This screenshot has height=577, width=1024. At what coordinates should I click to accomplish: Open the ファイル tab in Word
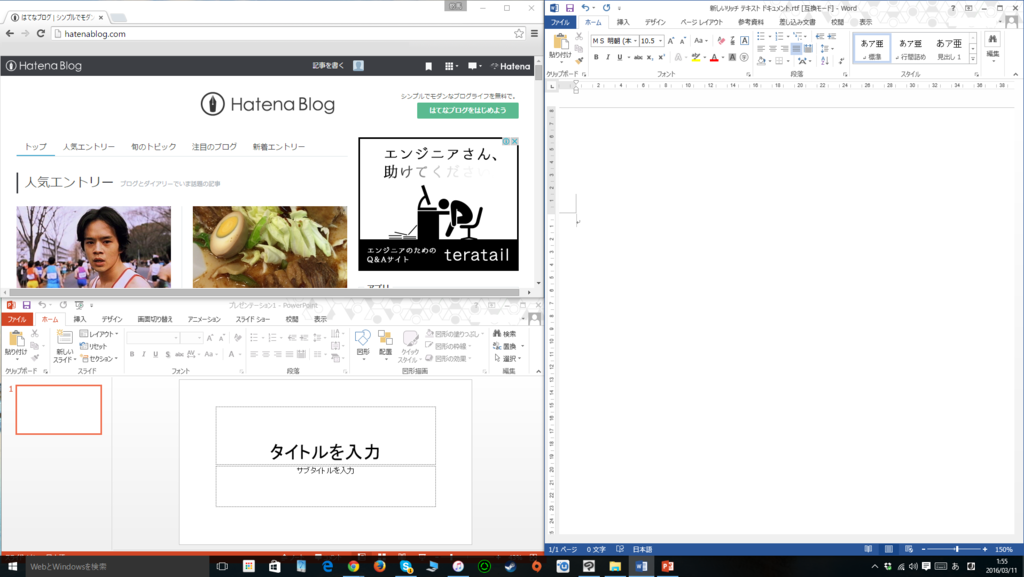click(560, 22)
